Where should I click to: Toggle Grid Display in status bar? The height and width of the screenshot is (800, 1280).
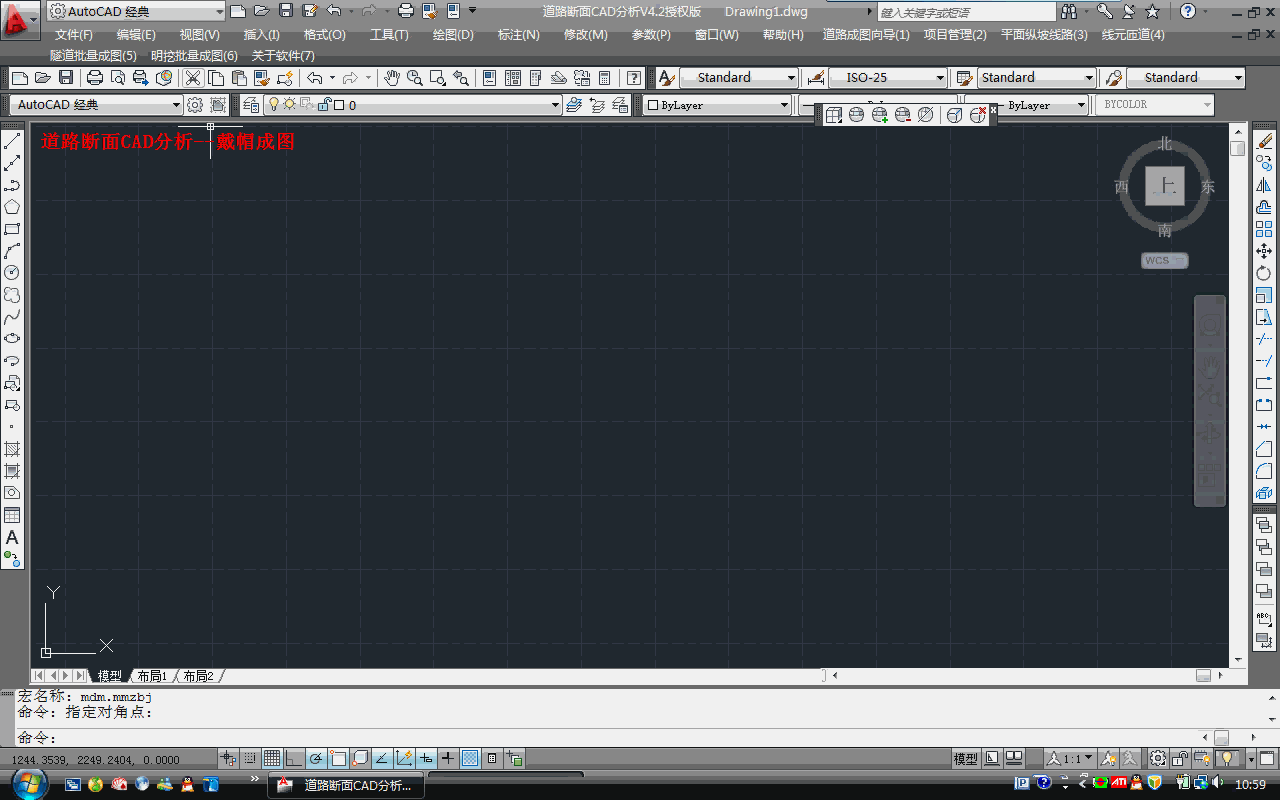[271, 759]
